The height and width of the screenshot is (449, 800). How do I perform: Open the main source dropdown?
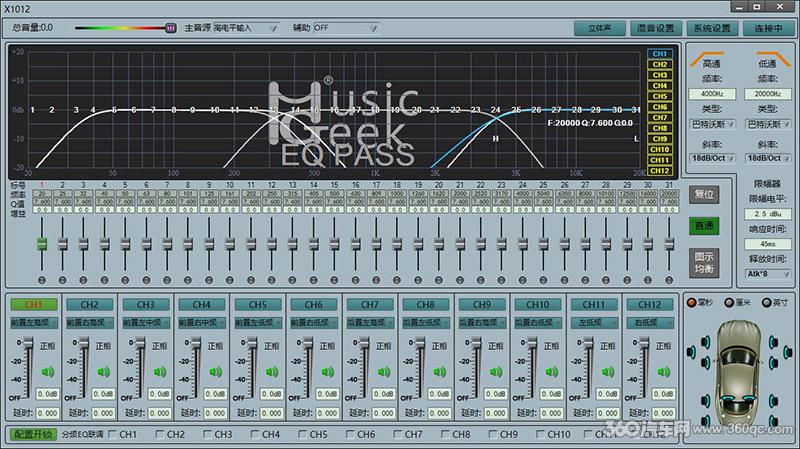coord(246,28)
